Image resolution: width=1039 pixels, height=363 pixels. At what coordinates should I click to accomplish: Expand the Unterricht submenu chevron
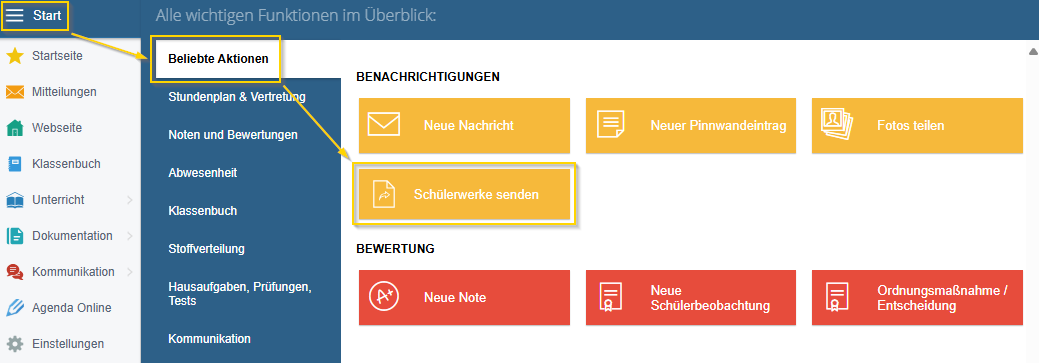tap(129, 200)
